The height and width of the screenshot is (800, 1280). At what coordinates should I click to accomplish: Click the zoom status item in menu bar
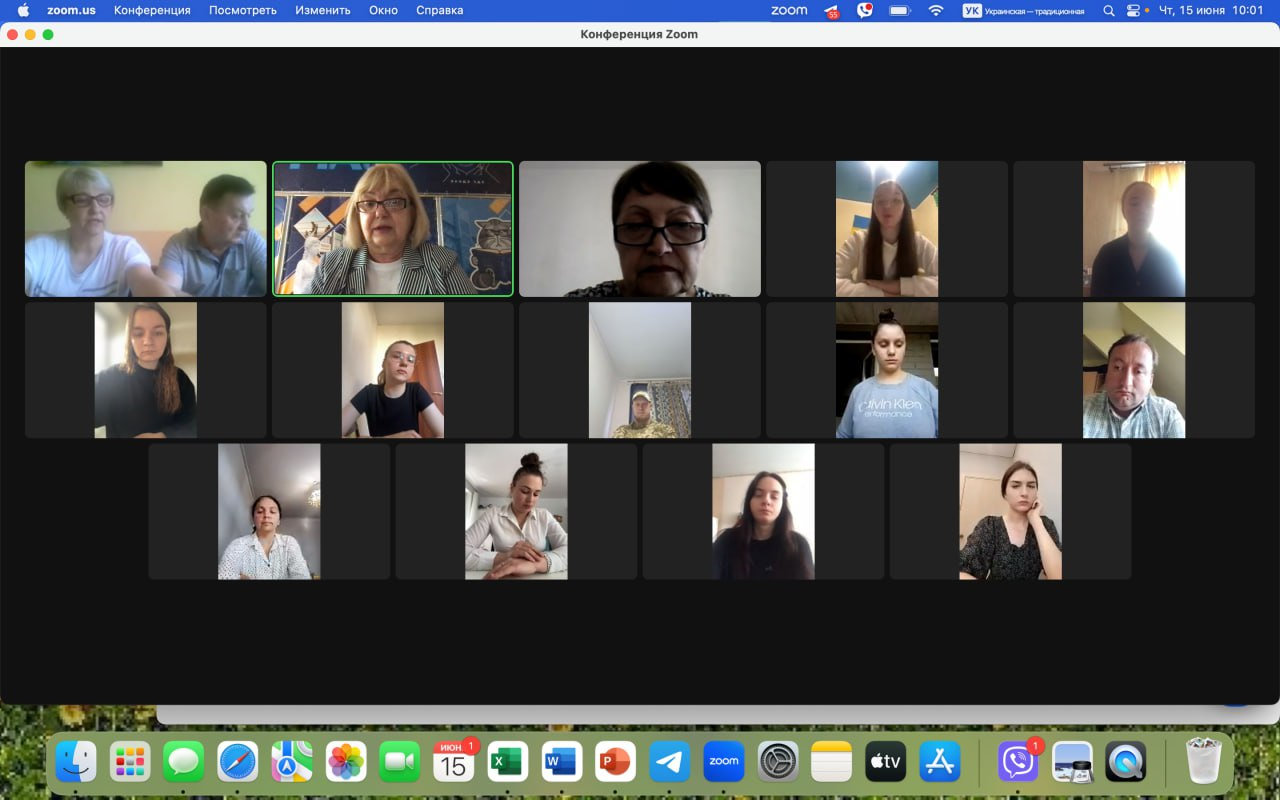(789, 10)
